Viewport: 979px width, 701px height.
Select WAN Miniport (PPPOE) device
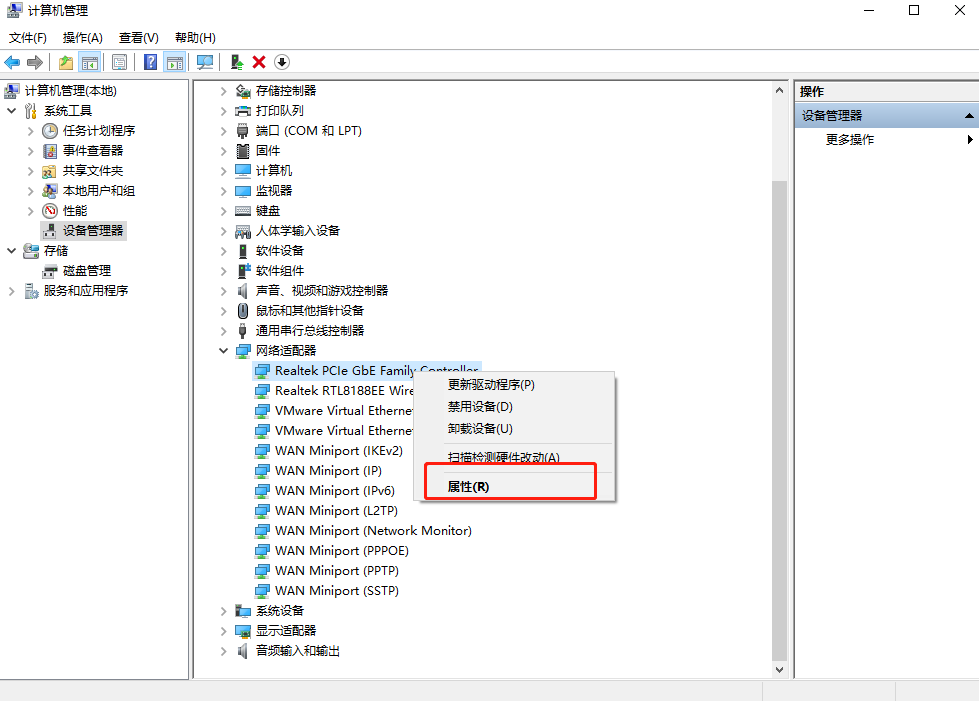pos(341,551)
